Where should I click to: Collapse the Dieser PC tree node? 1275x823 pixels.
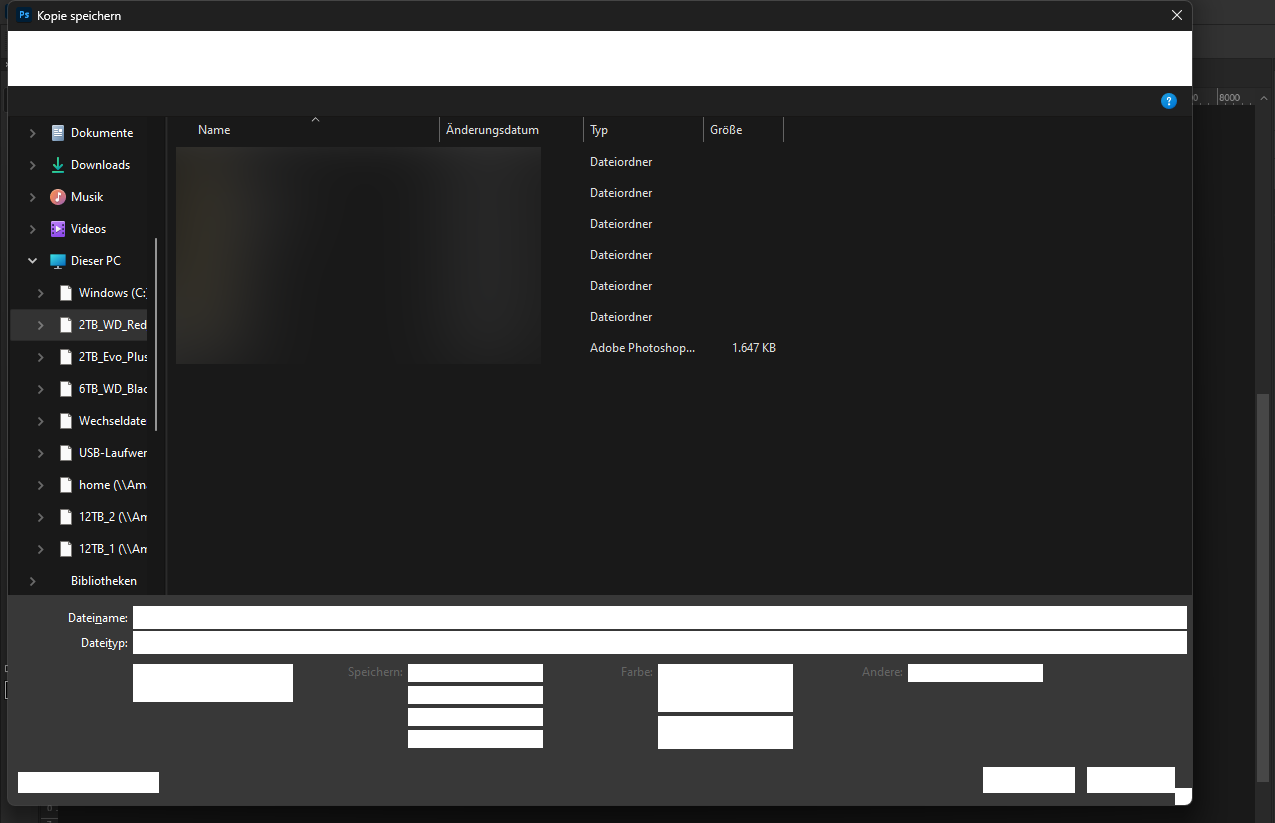[x=33, y=261]
